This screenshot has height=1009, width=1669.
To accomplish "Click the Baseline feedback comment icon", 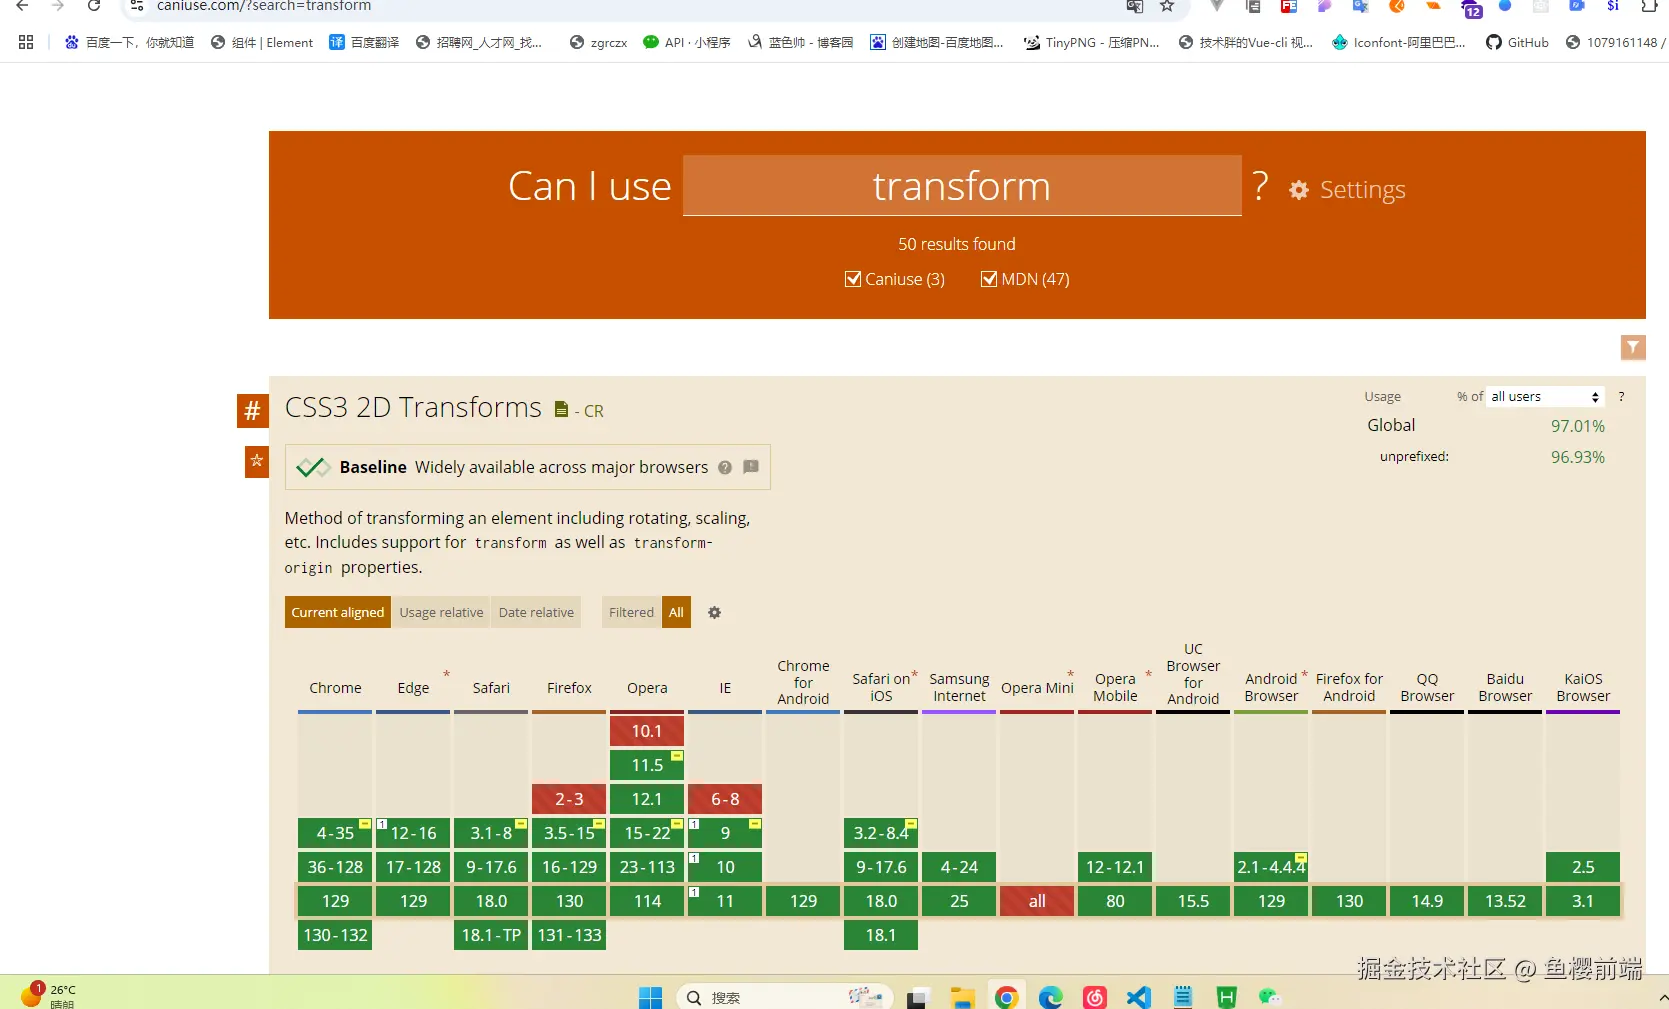I will pyautogui.click(x=751, y=467).
